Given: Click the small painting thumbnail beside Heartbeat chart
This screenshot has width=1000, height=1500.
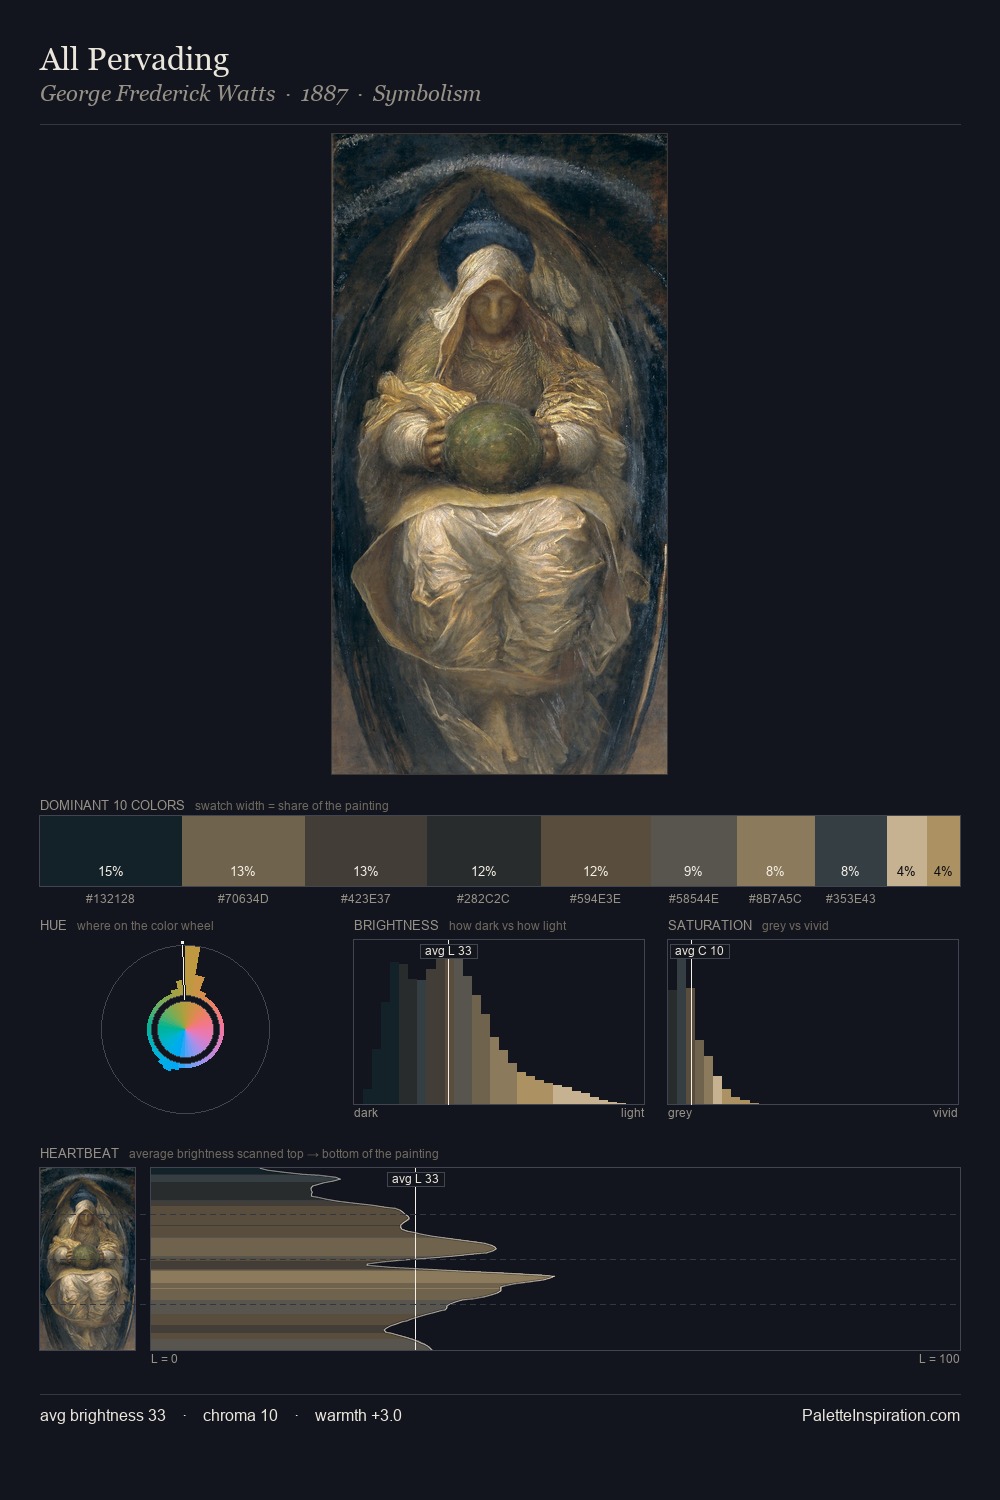Looking at the screenshot, I should click(x=87, y=1259).
